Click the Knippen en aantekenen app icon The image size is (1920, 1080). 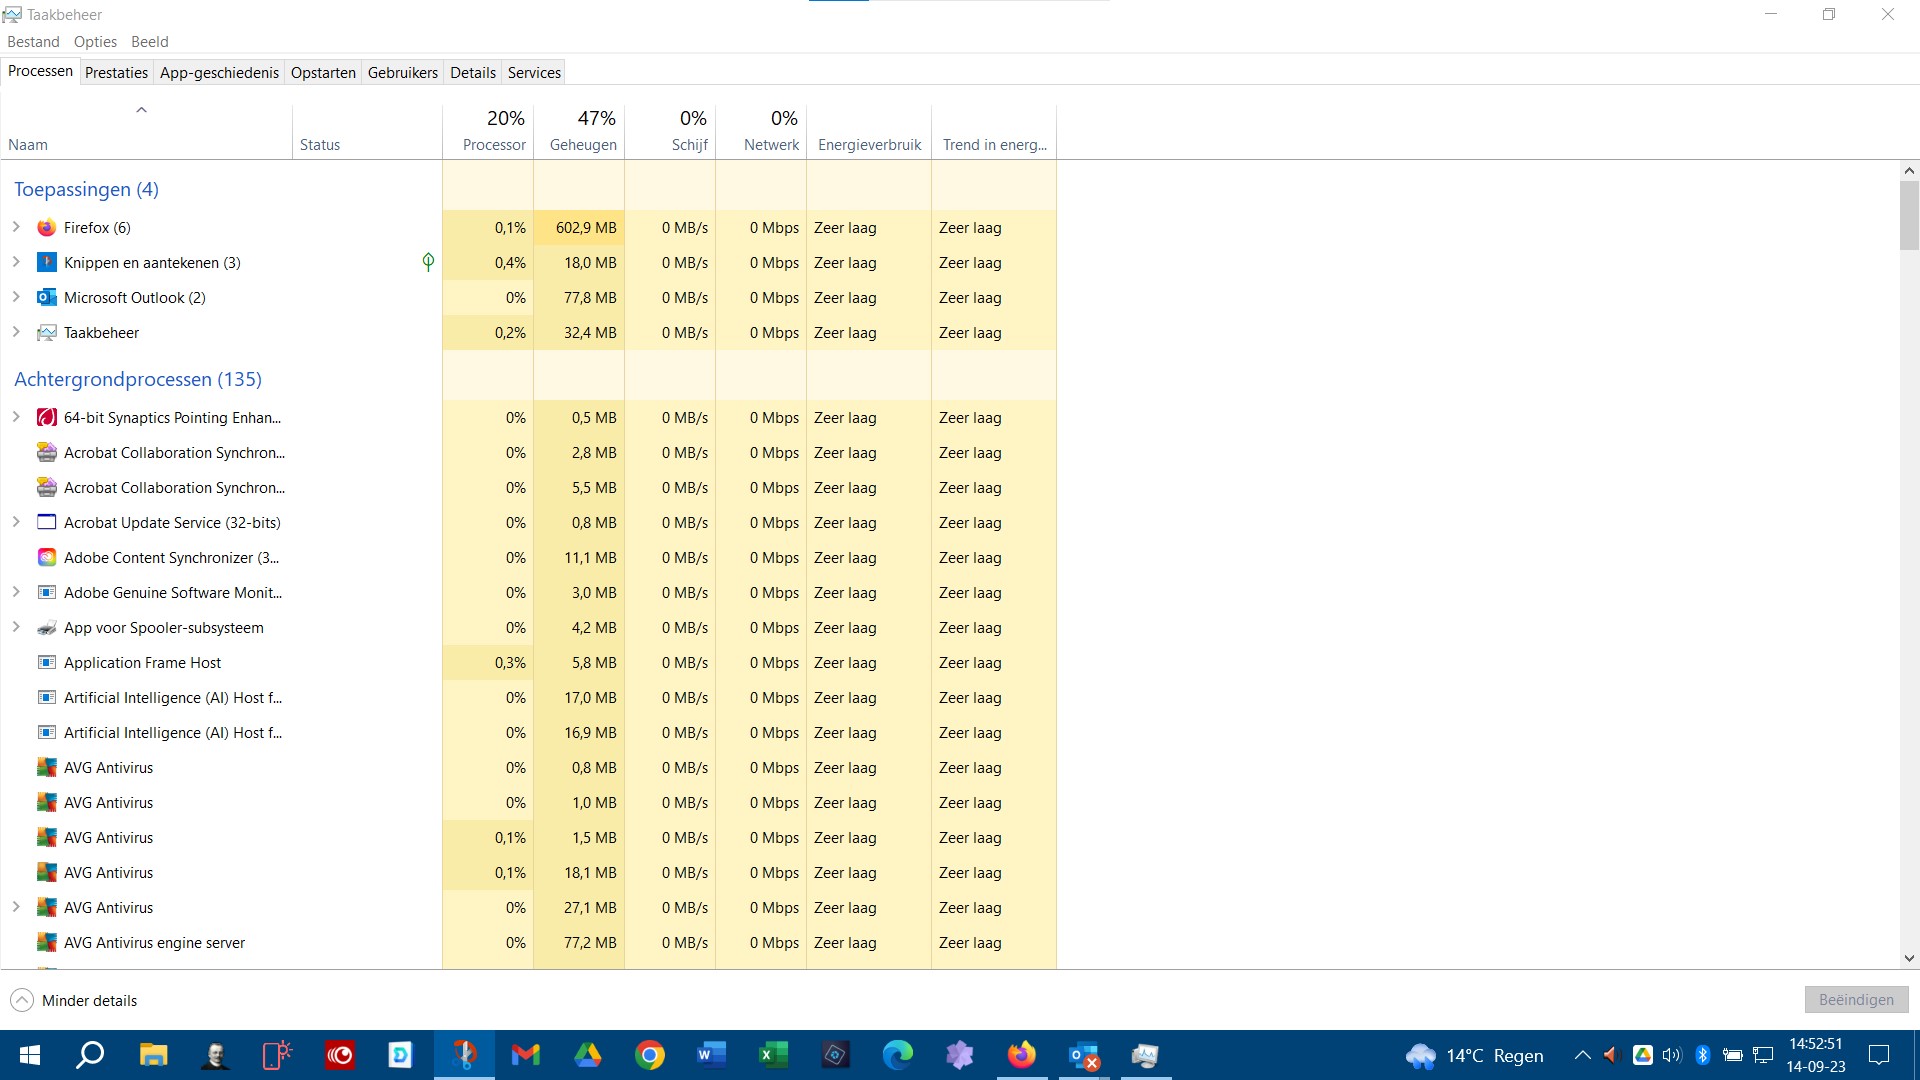pos(46,263)
